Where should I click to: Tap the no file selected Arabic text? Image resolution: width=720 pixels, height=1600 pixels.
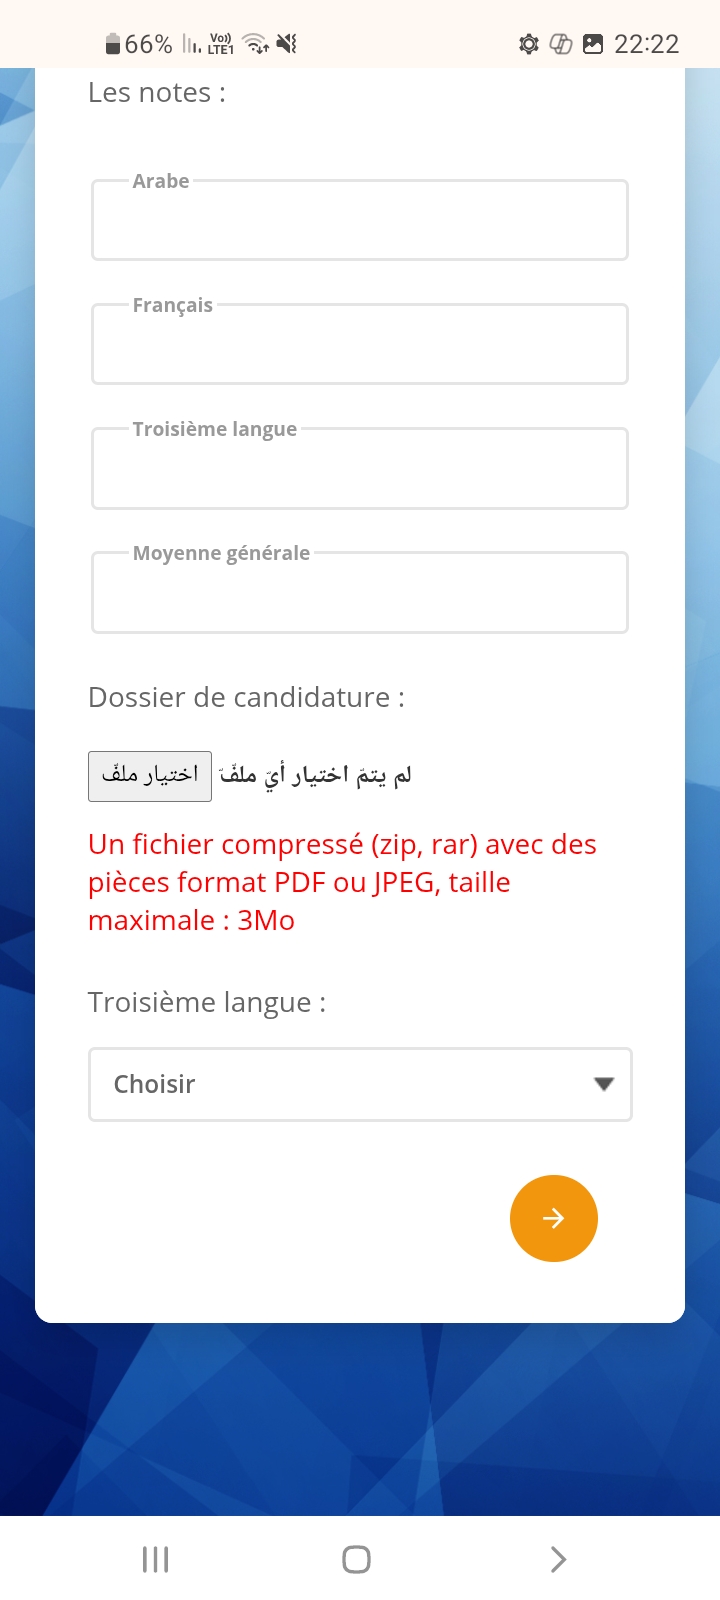click(315, 776)
